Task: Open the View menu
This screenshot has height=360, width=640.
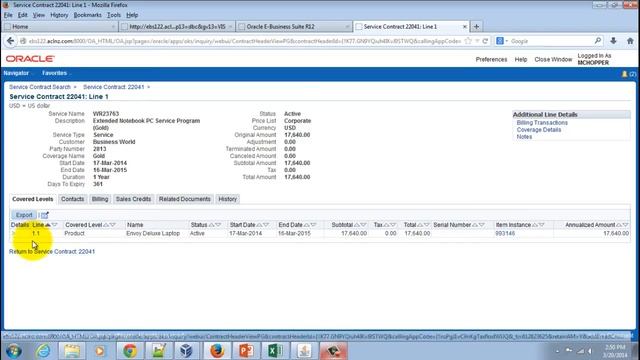Action: [39, 15]
